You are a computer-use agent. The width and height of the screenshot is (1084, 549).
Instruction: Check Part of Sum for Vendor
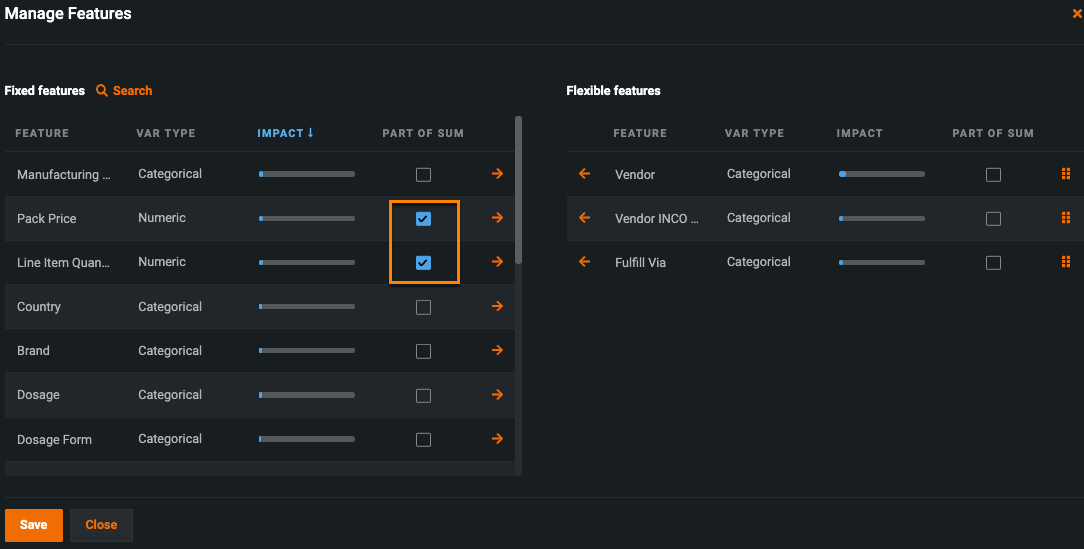993,175
